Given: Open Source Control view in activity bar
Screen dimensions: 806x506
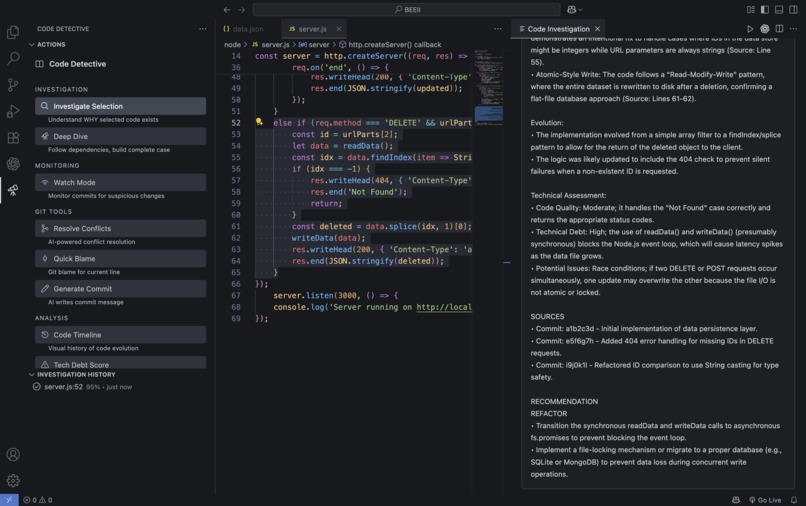Looking at the screenshot, I should coord(13,85).
